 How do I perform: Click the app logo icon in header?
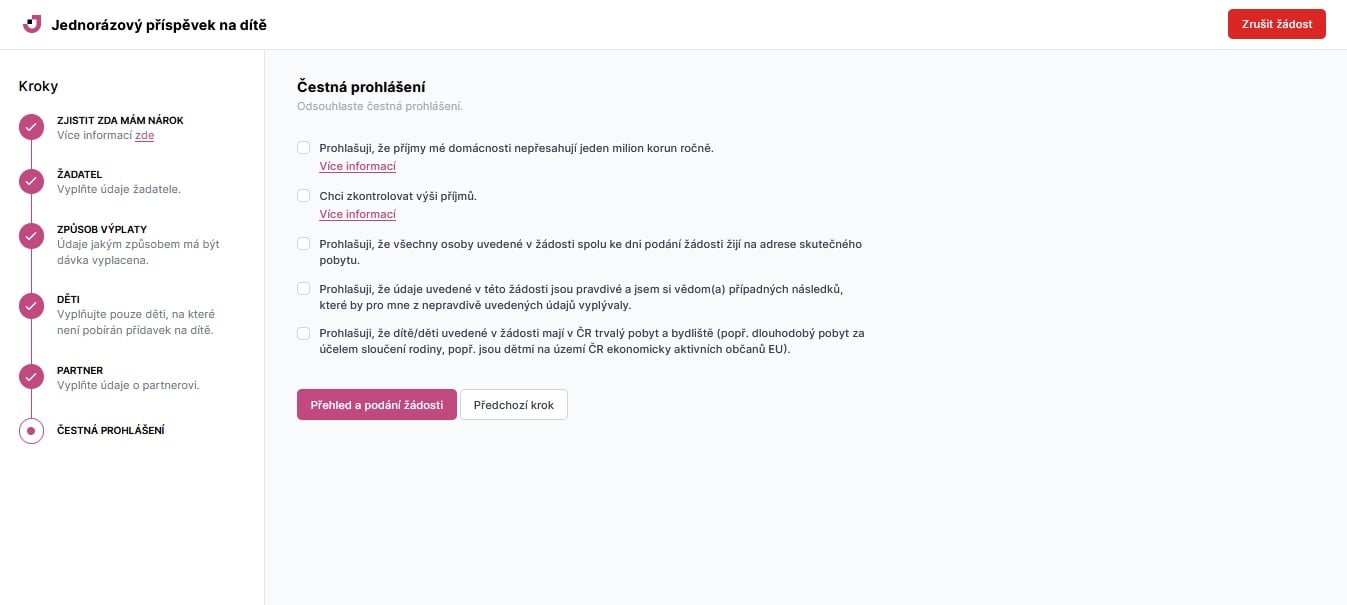[32, 24]
